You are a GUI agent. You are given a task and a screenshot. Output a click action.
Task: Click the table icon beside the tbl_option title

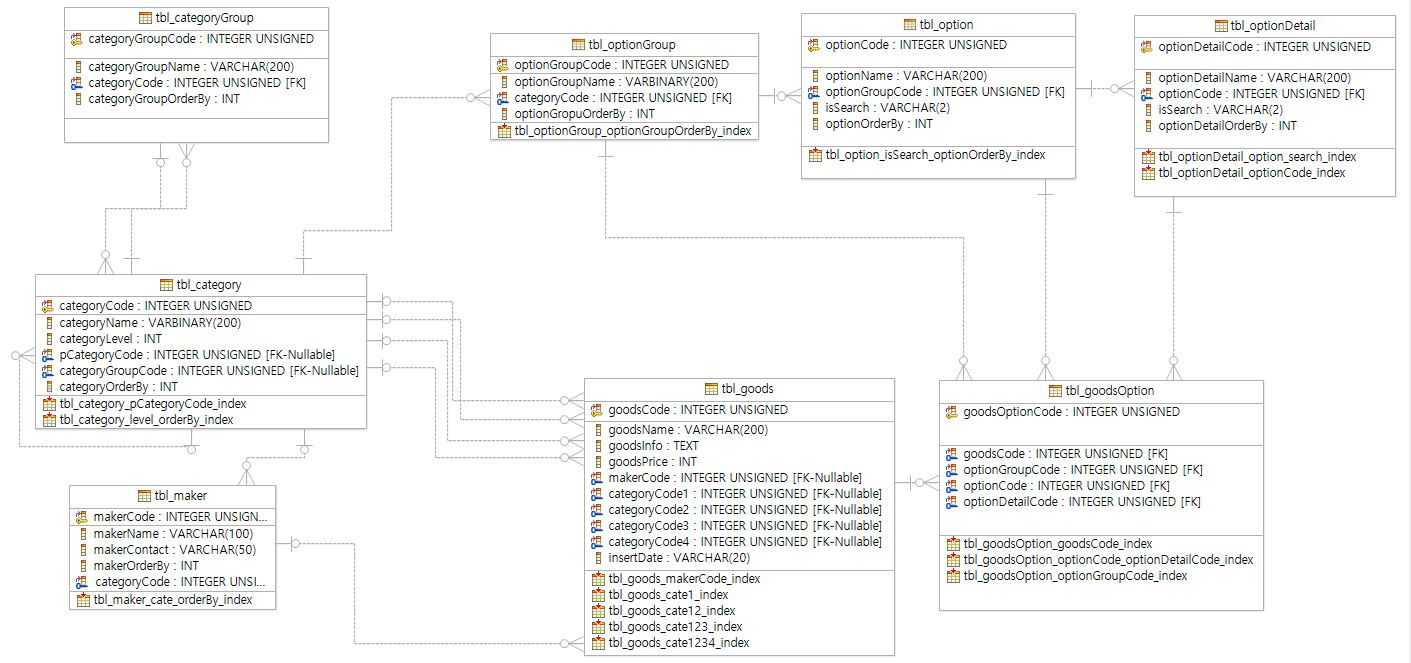click(910, 25)
